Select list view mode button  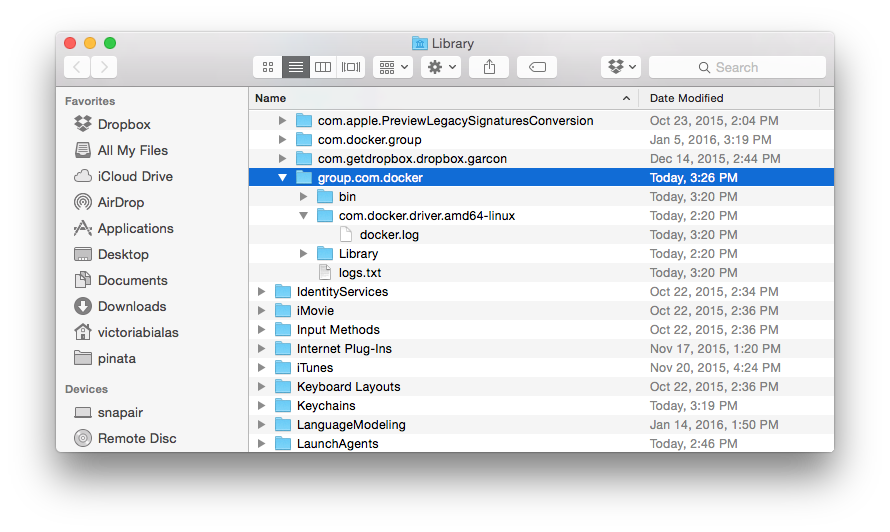tap(295, 67)
